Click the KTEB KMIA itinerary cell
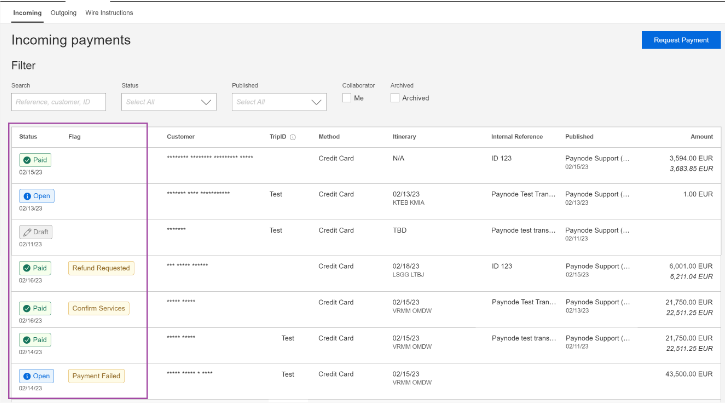The height and width of the screenshot is (403, 726). point(408,203)
